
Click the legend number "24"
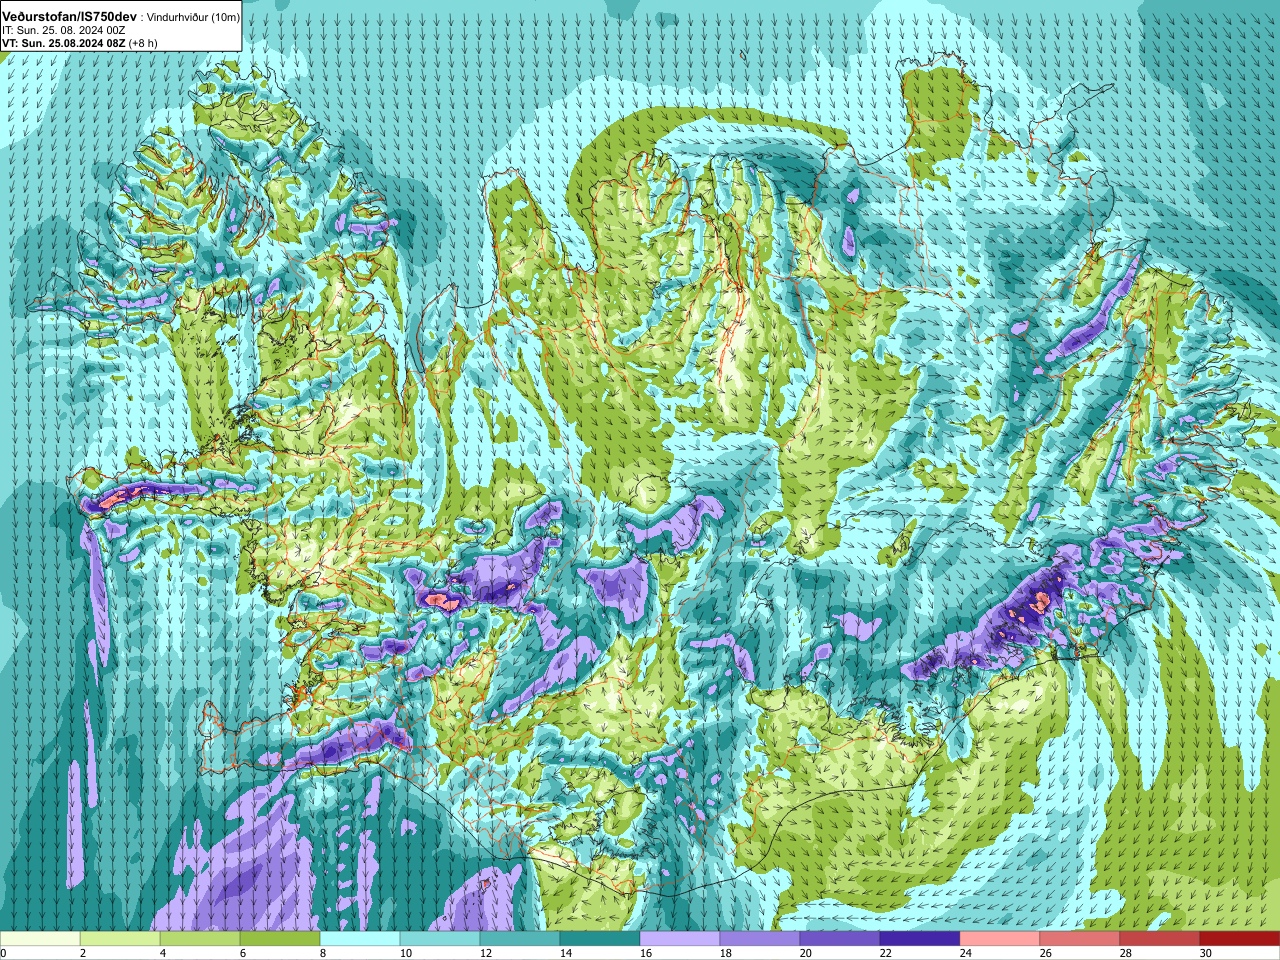[x=965, y=953]
